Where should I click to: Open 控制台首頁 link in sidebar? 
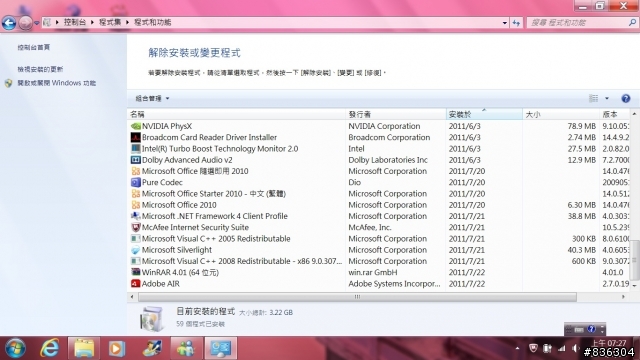point(33,47)
